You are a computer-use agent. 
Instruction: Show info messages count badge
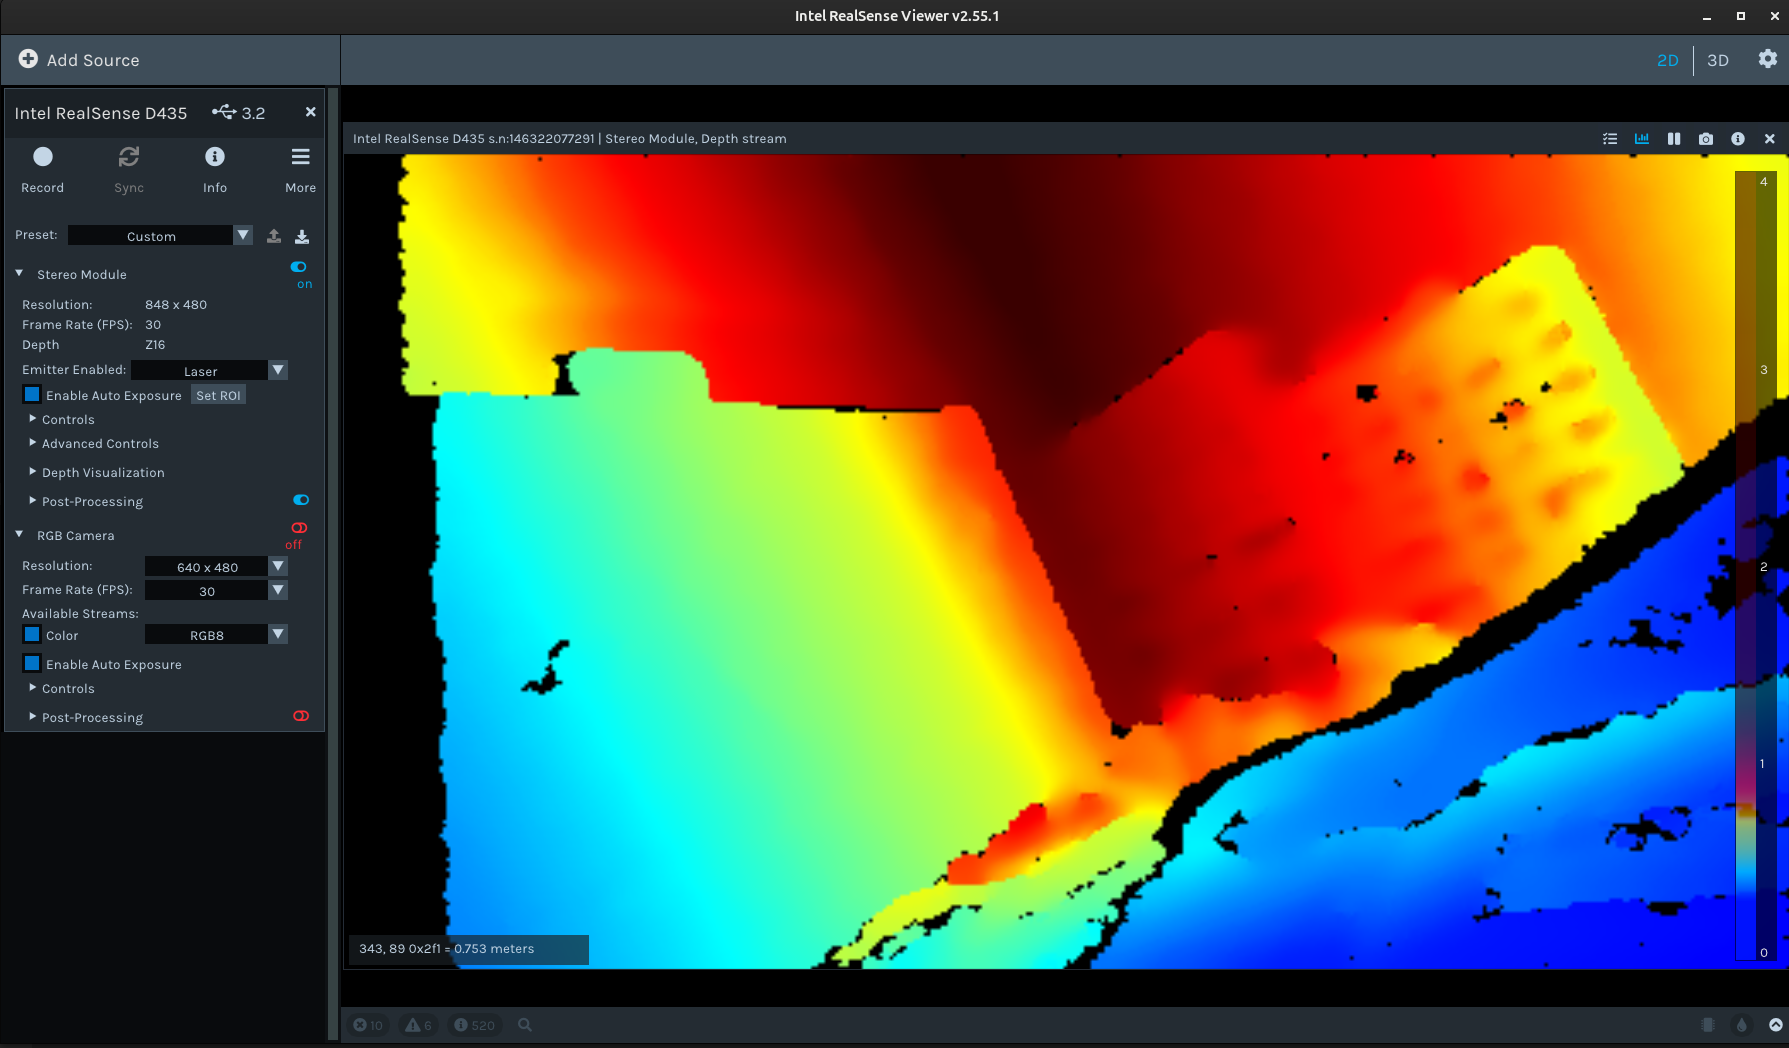point(474,1025)
